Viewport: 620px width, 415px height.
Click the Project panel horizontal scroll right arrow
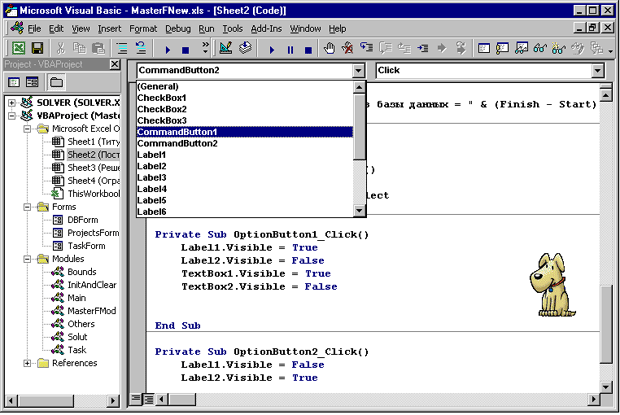[113, 401]
